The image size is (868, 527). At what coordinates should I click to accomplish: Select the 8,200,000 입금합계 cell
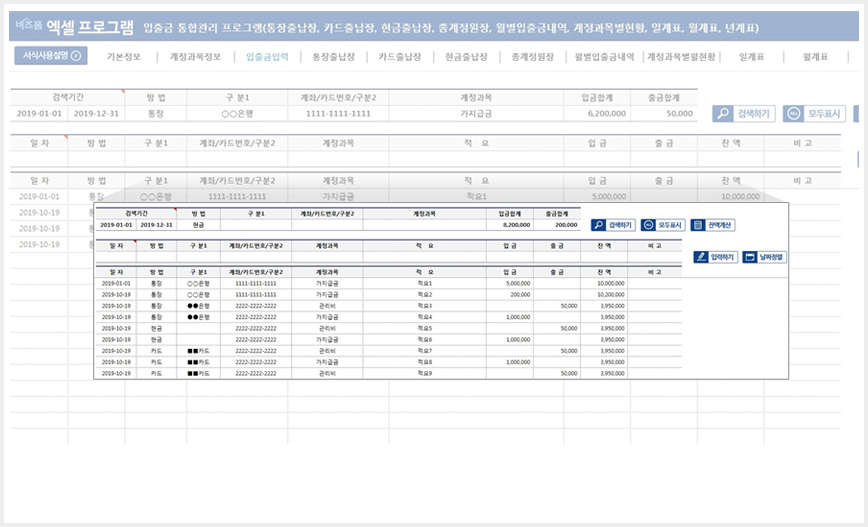click(509, 225)
